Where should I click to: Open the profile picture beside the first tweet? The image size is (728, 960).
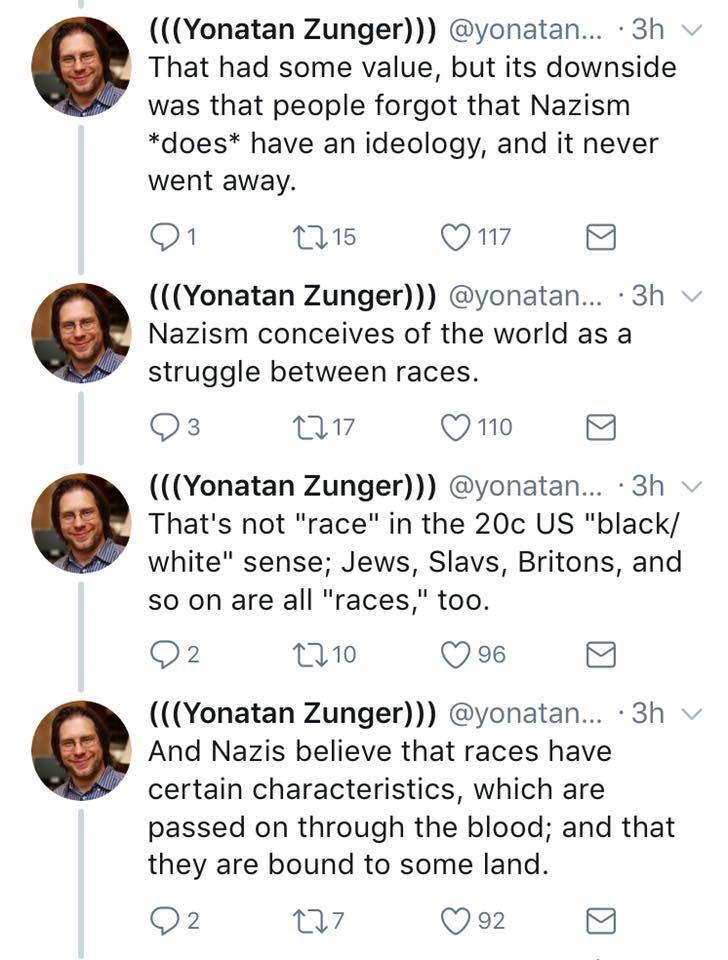pyautogui.click(x=81, y=67)
